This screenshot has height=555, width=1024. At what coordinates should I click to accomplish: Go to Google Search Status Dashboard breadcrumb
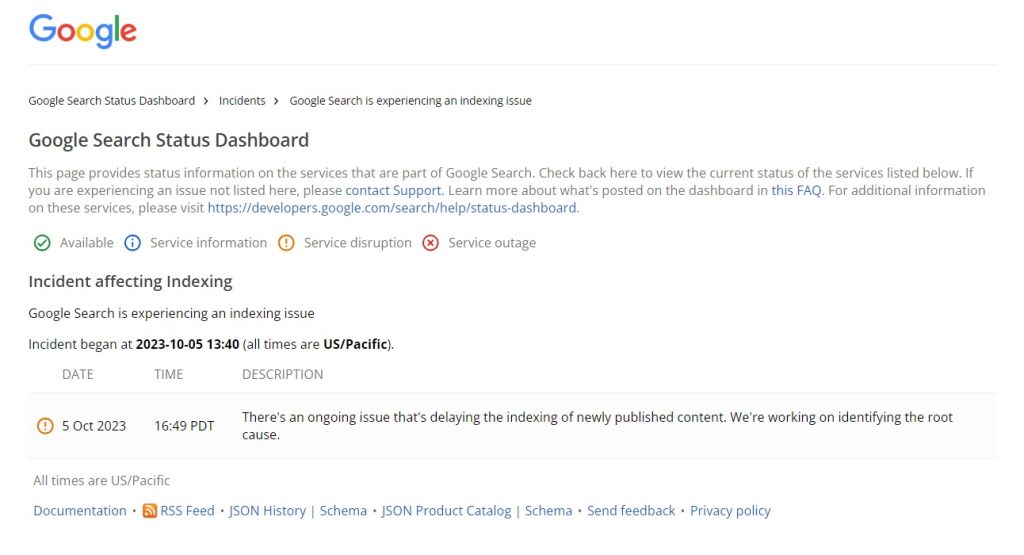tap(112, 101)
